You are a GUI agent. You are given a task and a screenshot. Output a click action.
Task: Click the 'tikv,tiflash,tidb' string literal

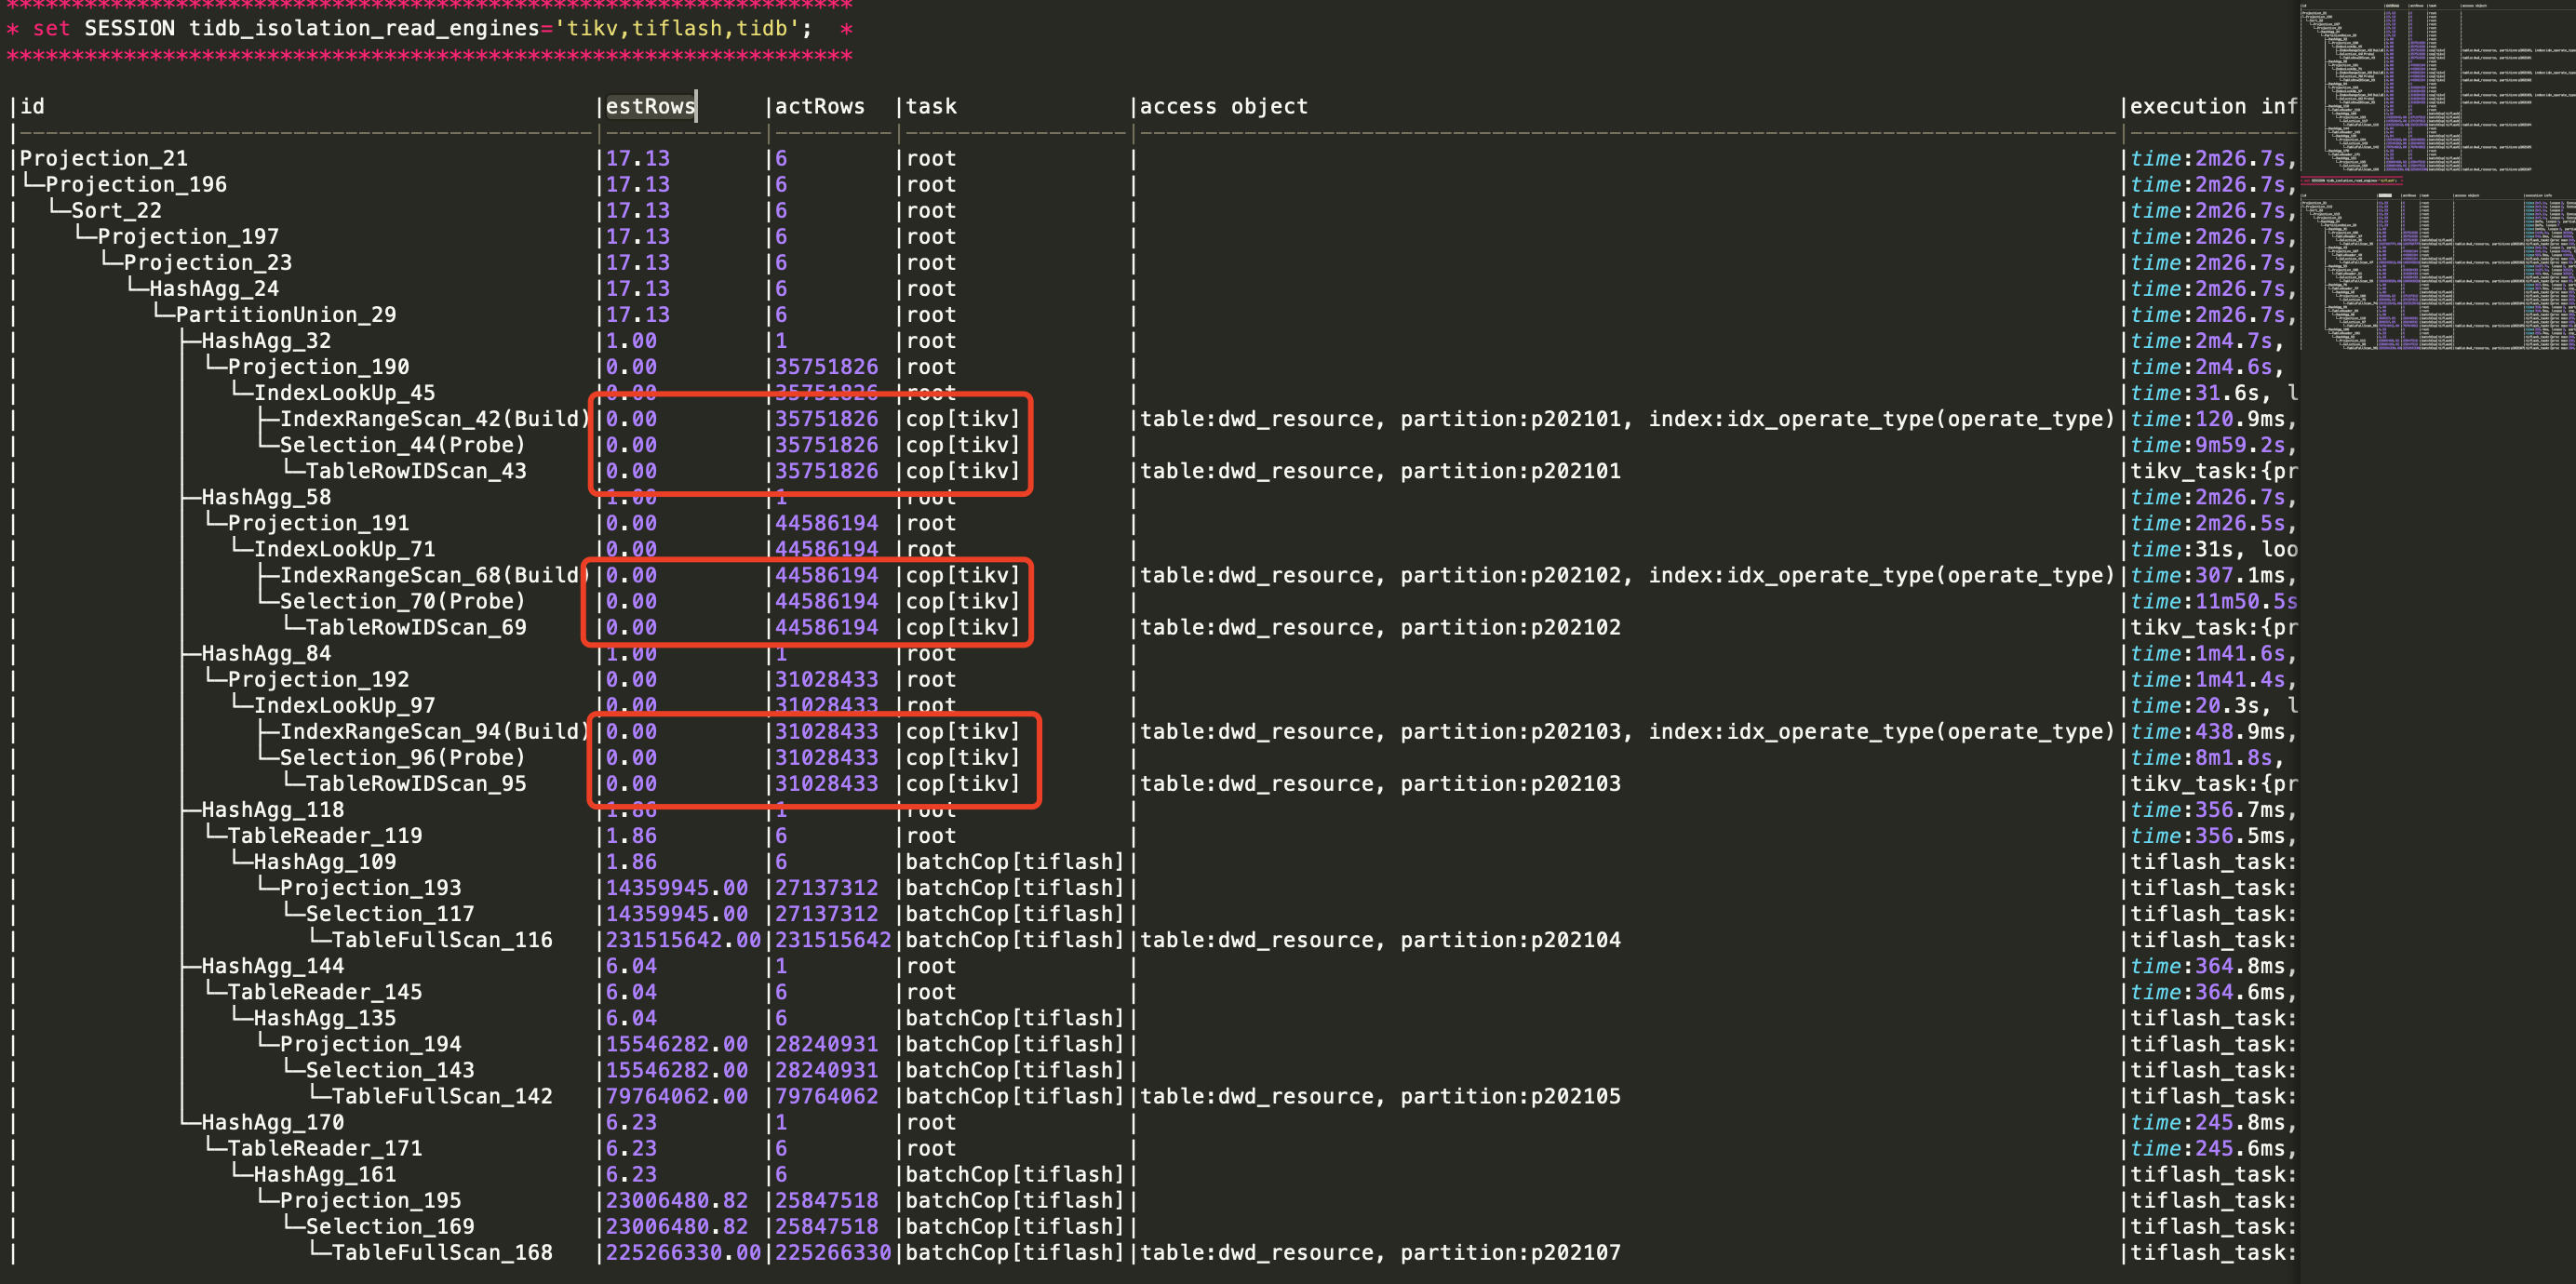point(677,28)
